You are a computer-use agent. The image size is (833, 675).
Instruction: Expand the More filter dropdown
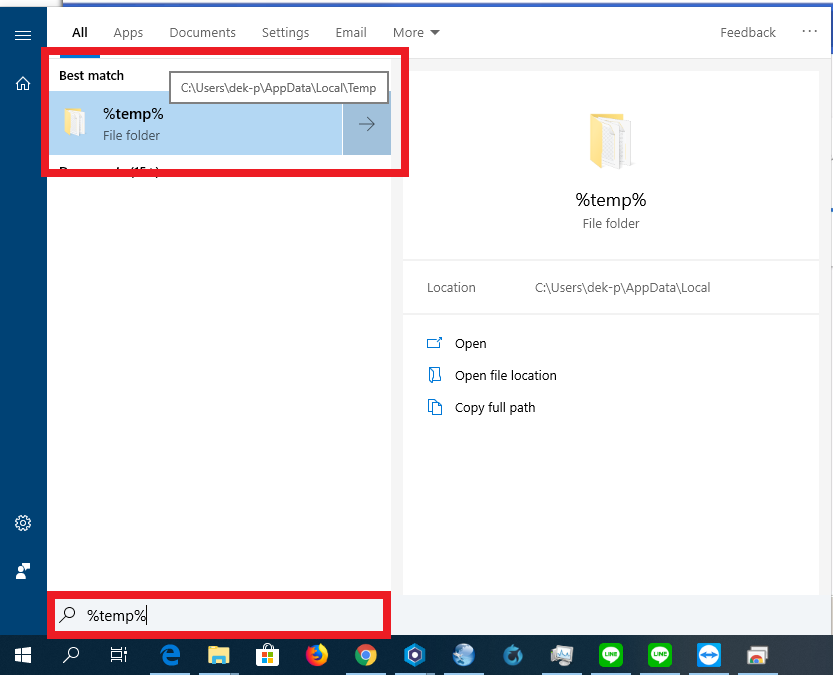coord(416,32)
